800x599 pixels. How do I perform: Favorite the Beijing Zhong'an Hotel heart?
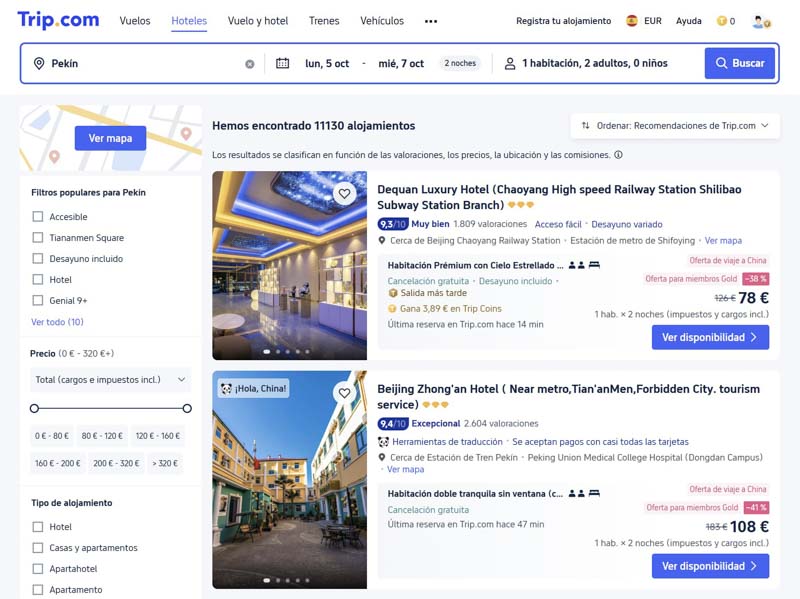(x=344, y=393)
